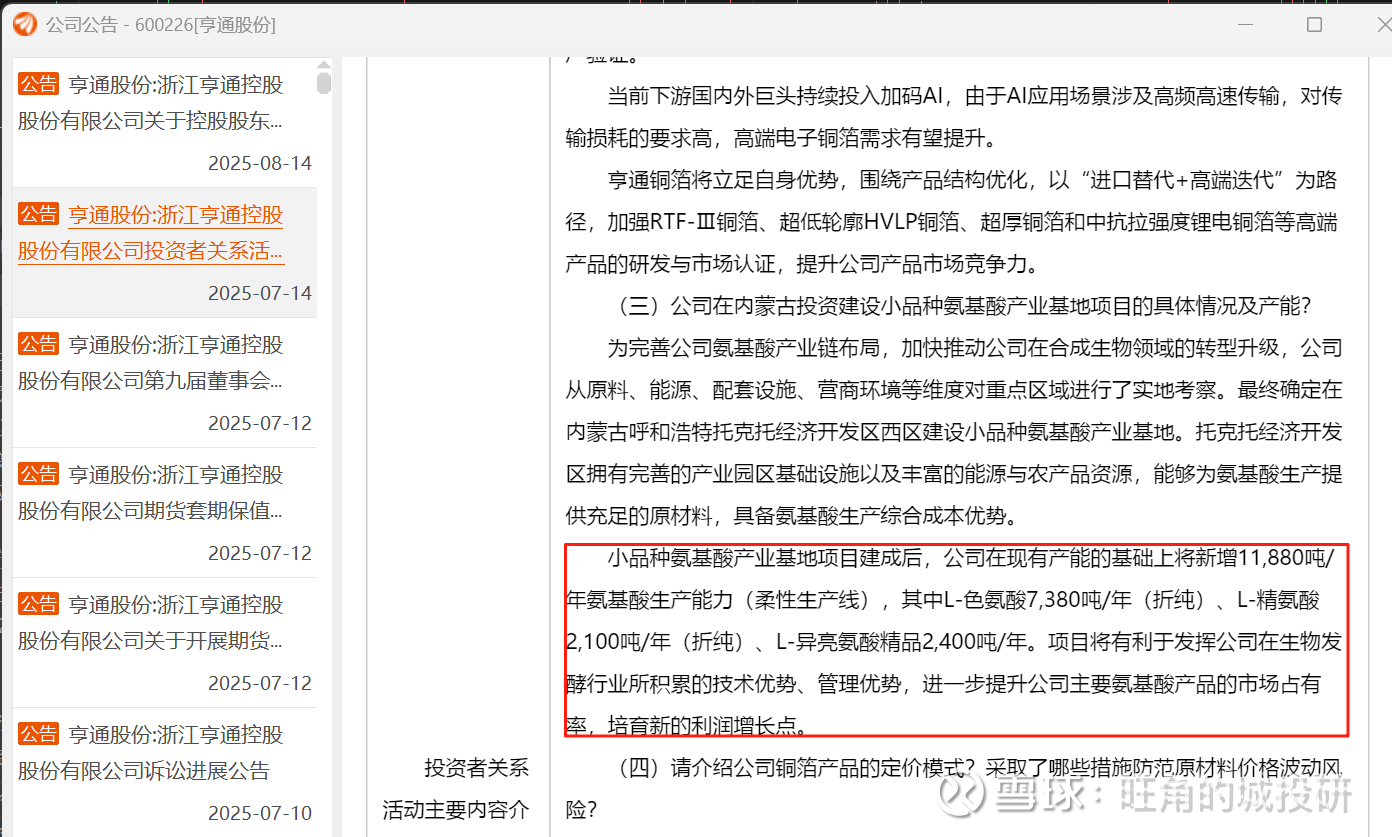Click the line starting 率，培育新的利润增长点

click(687, 726)
